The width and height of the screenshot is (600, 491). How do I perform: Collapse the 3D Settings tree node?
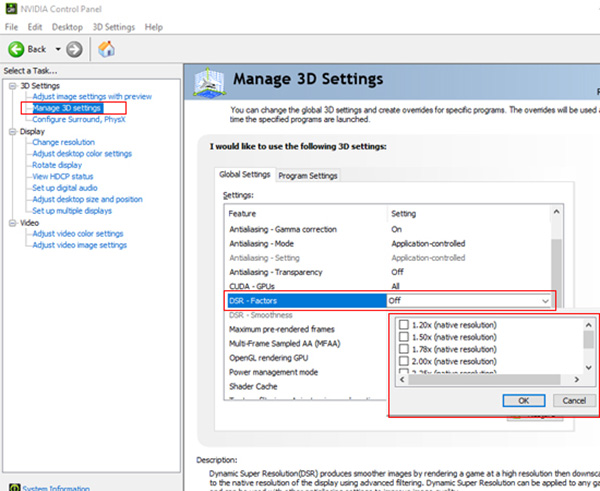(11, 86)
